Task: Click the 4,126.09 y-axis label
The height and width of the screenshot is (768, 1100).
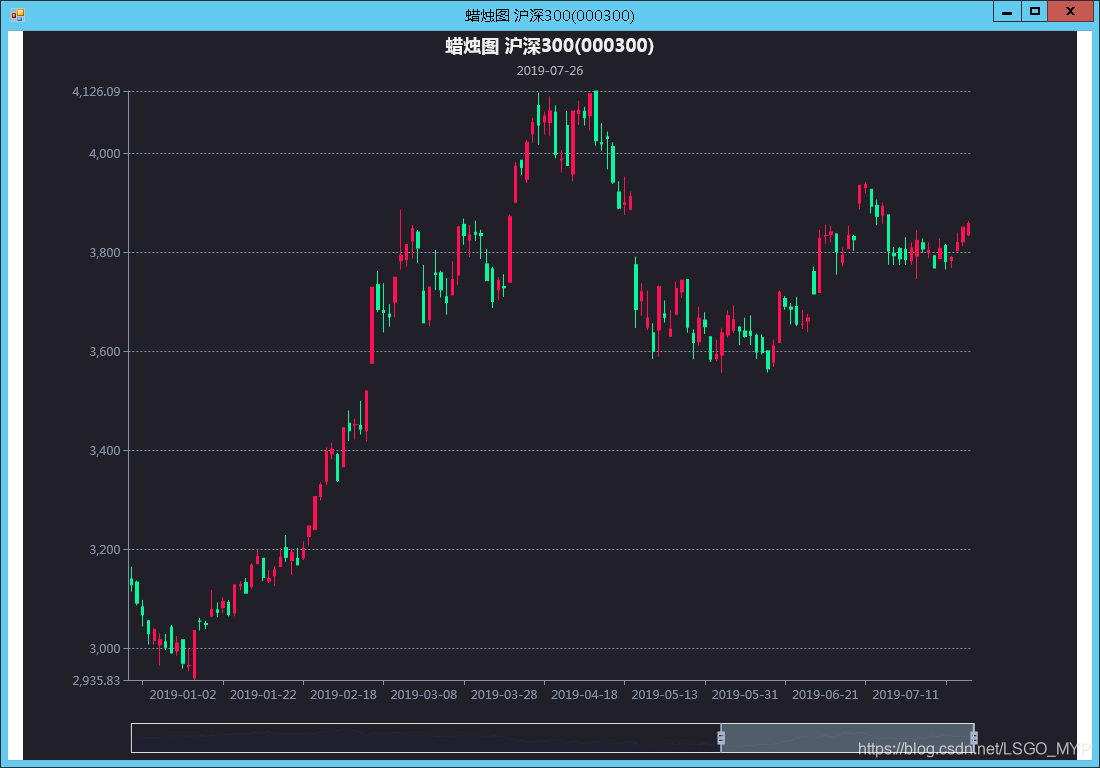Action: pyautogui.click(x=96, y=92)
